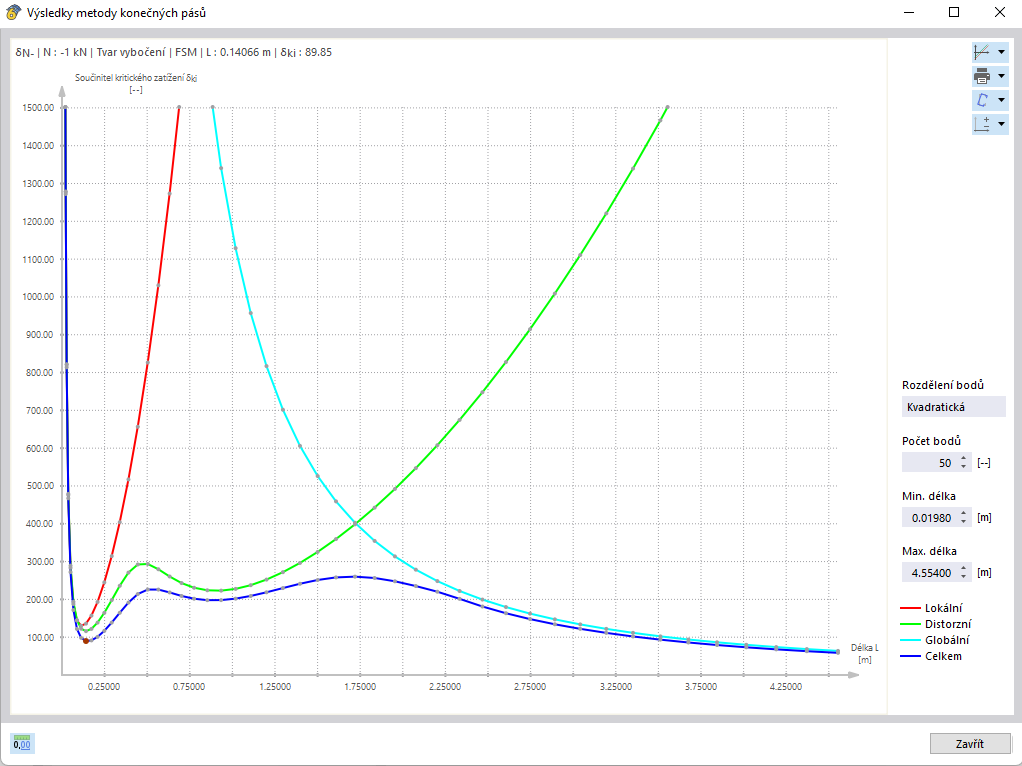Click the axis plus/minus sign icon
Image resolution: width=1022 pixels, height=766 pixels.
pos(982,124)
